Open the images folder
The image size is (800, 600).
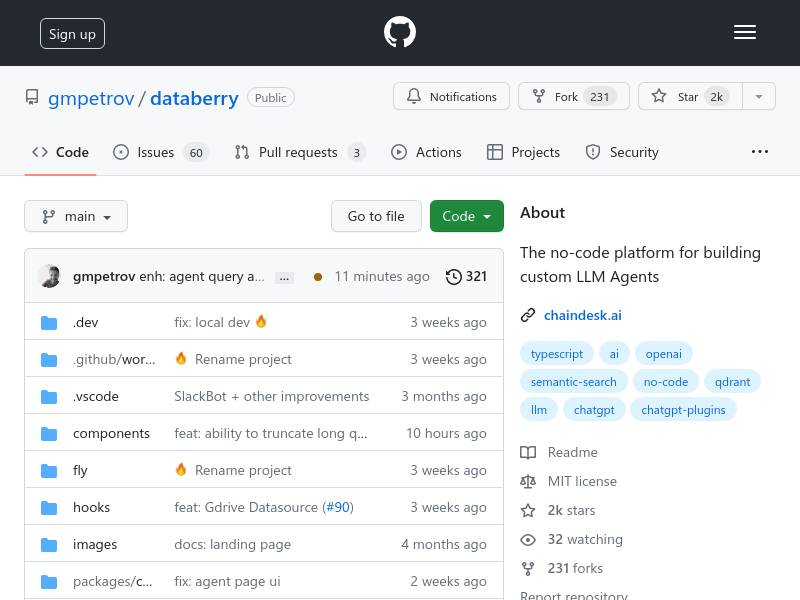point(95,544)
